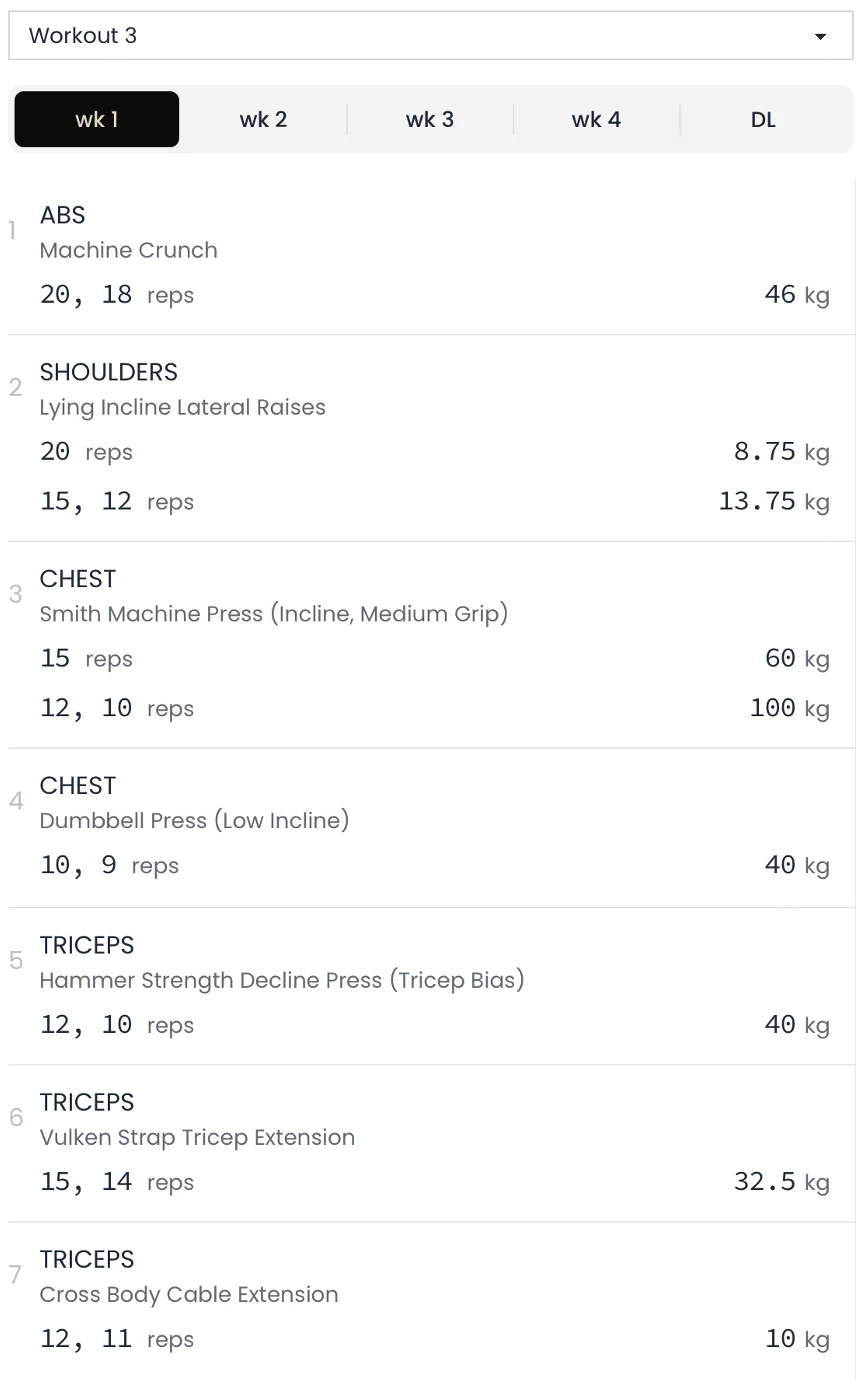Open Vulken Strap Tricep Extension exercise

[197, 1137]
